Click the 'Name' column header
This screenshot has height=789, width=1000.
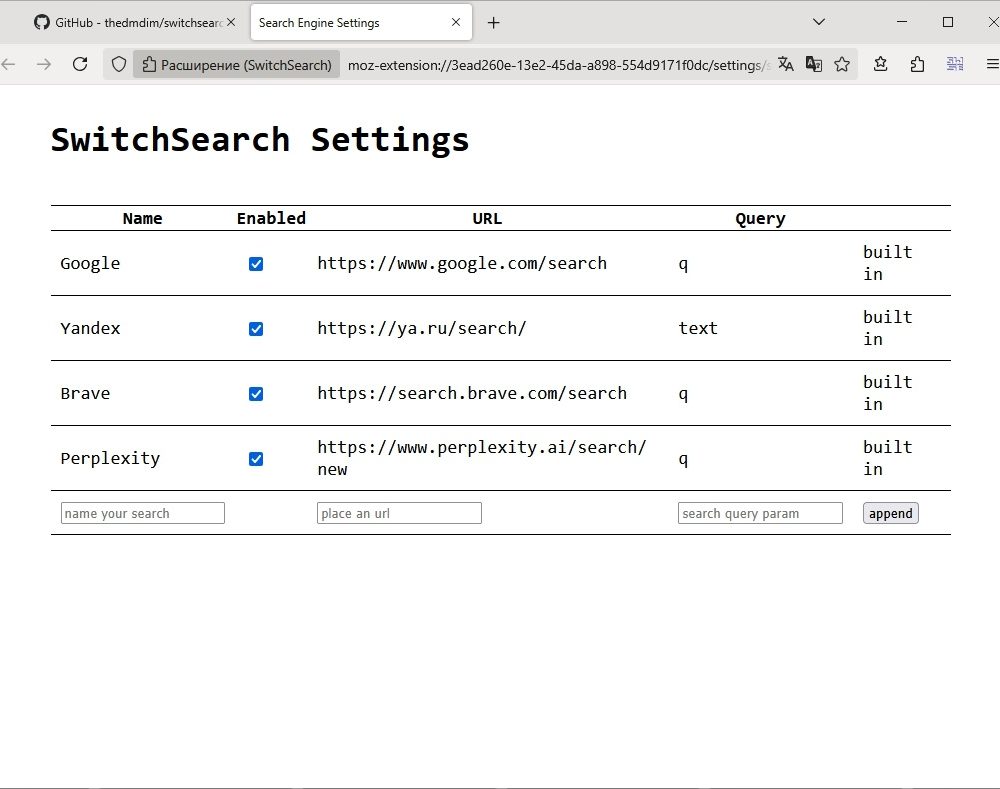click(x=142, y=219)
